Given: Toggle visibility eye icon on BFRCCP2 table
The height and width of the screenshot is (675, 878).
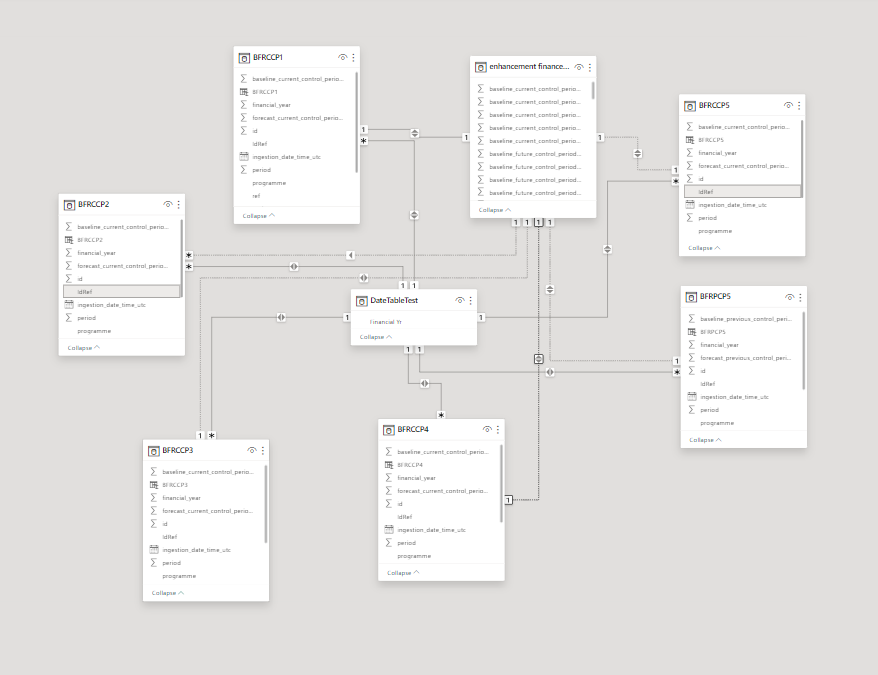Looking at the screenshot, I should point(168,204).
